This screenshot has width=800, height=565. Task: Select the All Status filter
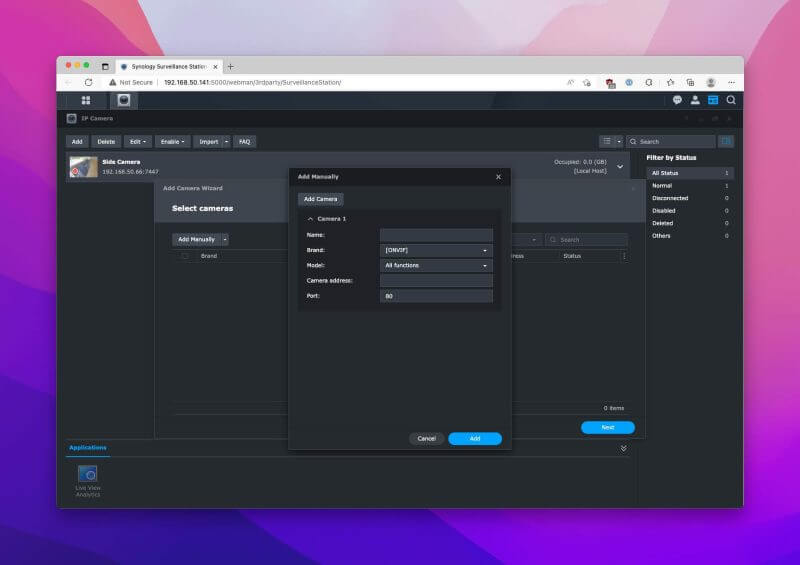[690, 173]
